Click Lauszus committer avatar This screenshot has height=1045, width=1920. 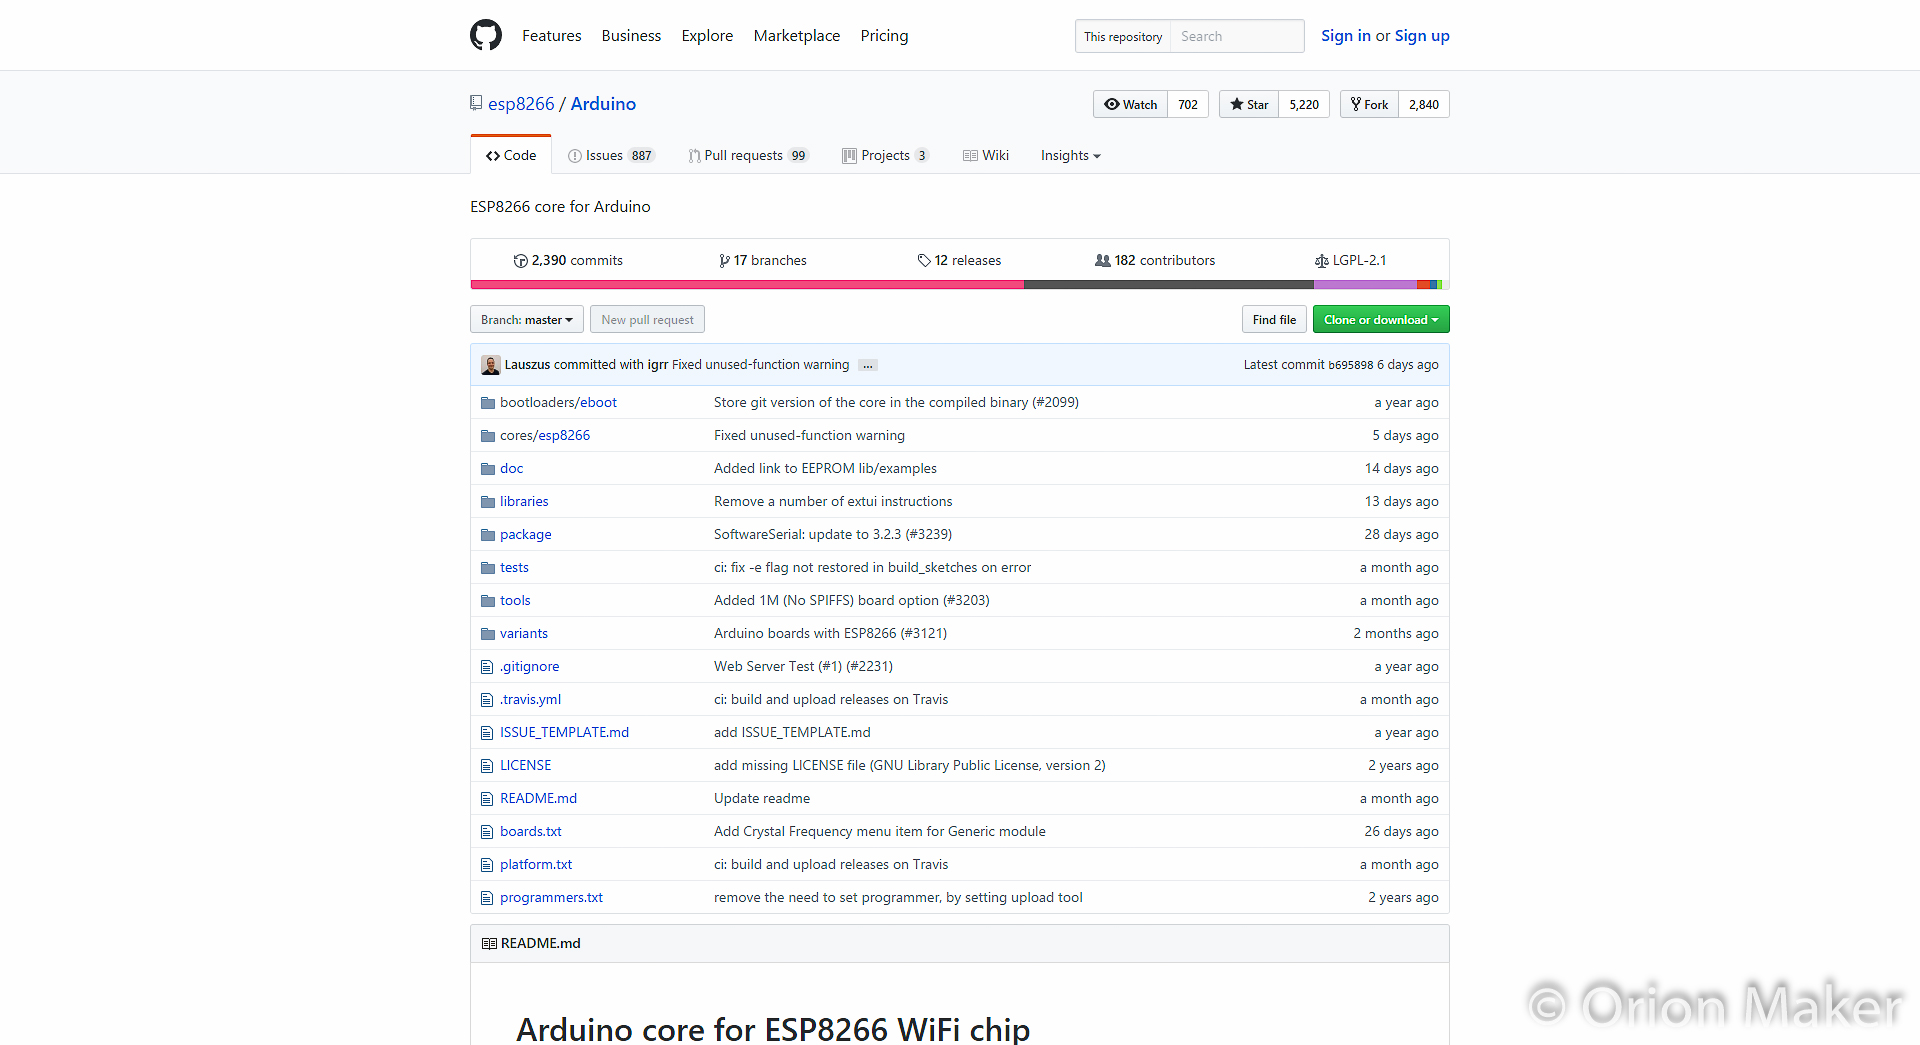(x=490, y=365)
